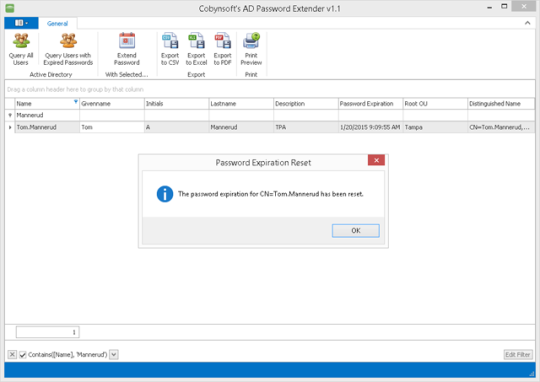
Task: Close the Password Expiration Reset dialog
Action: pos(376,160)
